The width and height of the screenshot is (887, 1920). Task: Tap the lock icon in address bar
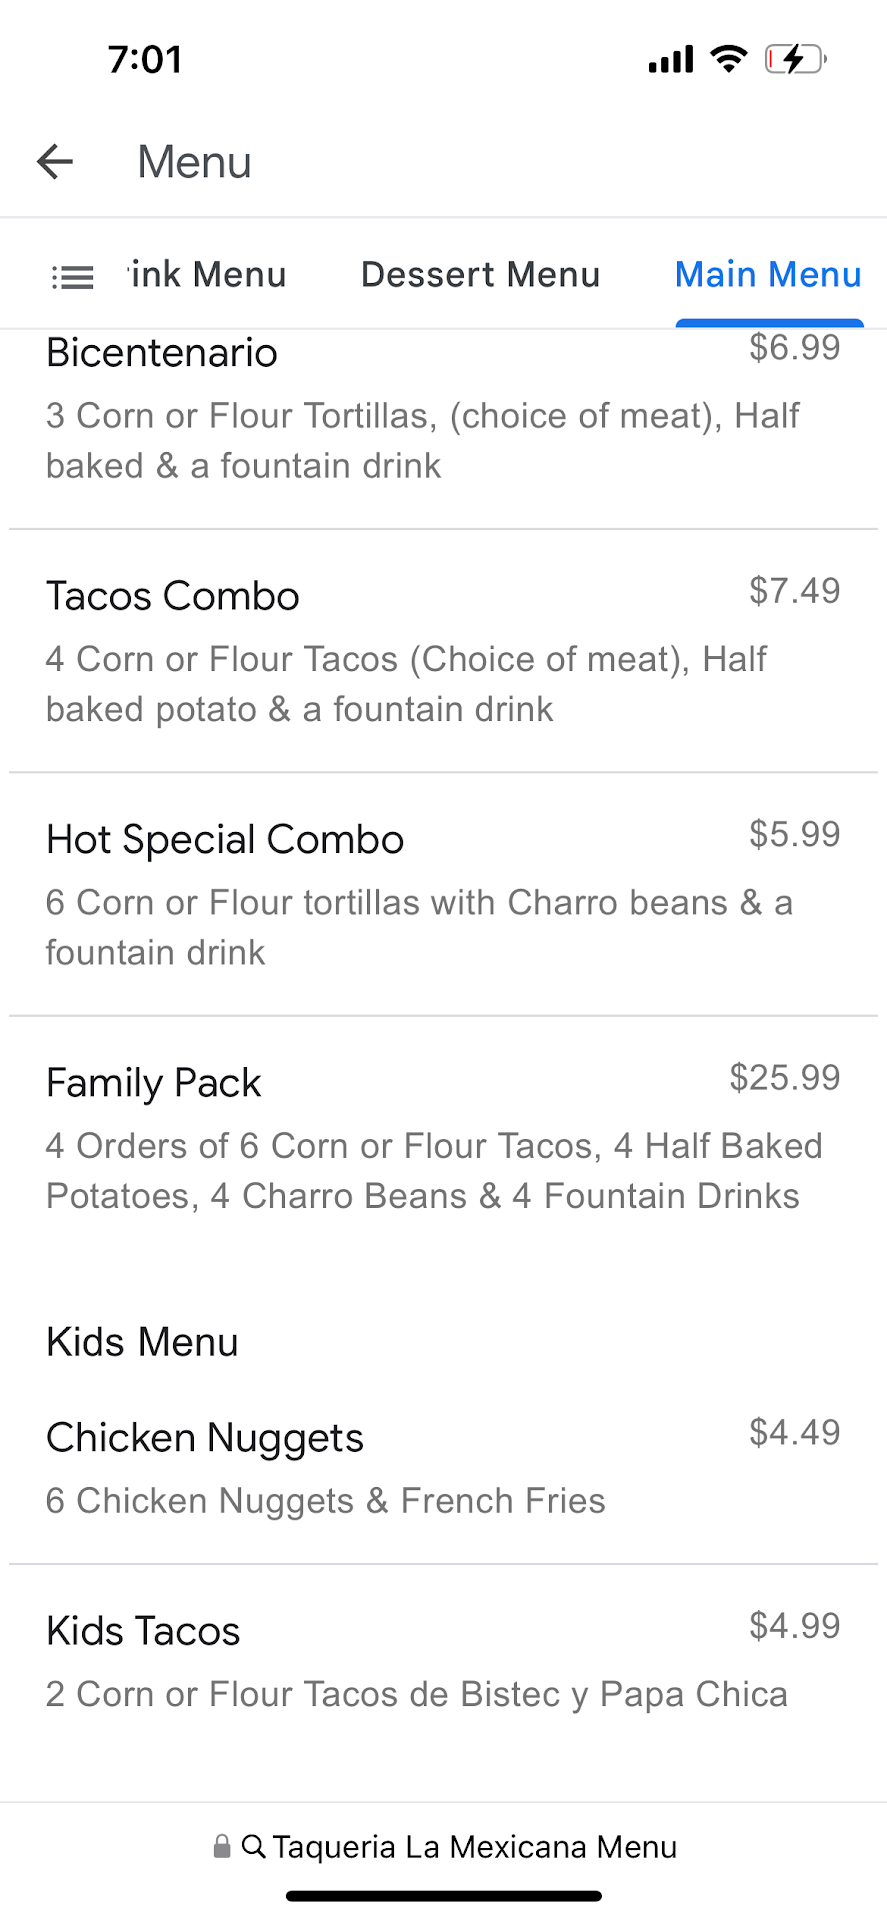tap(222, 1846)
